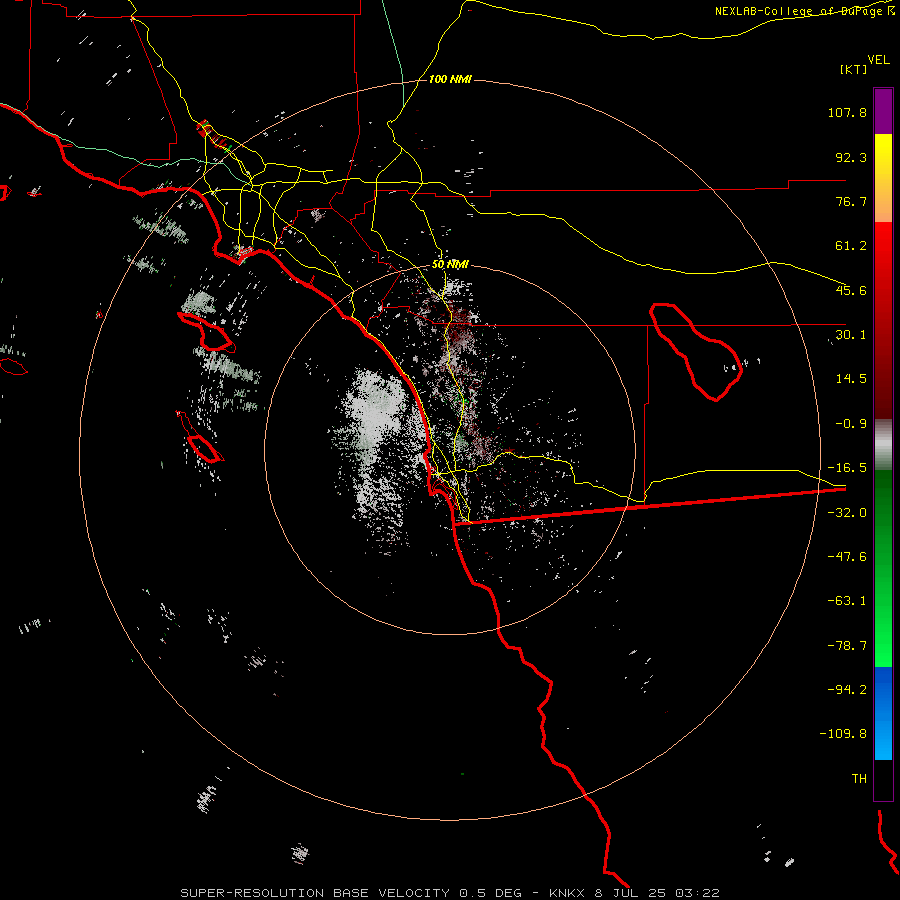The height and width of the screenshot is (900, 900).
Task: Click the '[KT]' units label
Action: 854,69
